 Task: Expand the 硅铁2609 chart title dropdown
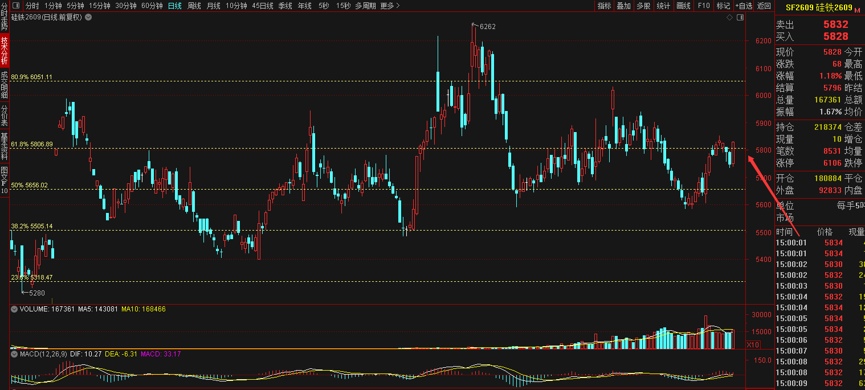88,18
